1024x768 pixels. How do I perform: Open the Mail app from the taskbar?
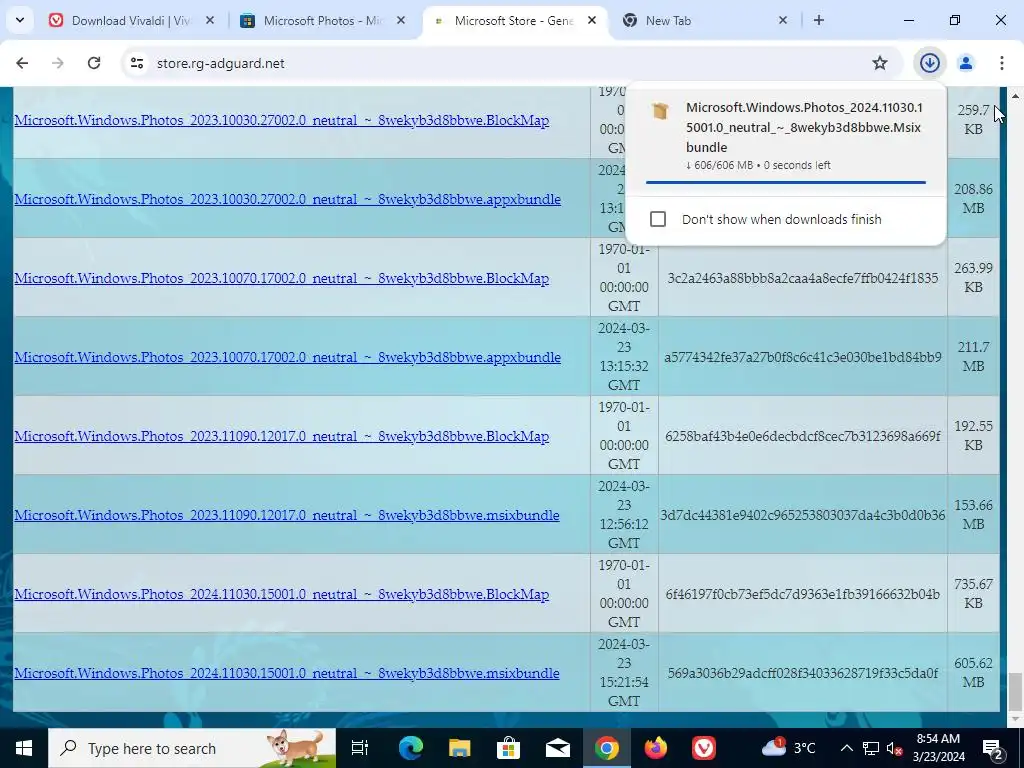click(557, 748)
